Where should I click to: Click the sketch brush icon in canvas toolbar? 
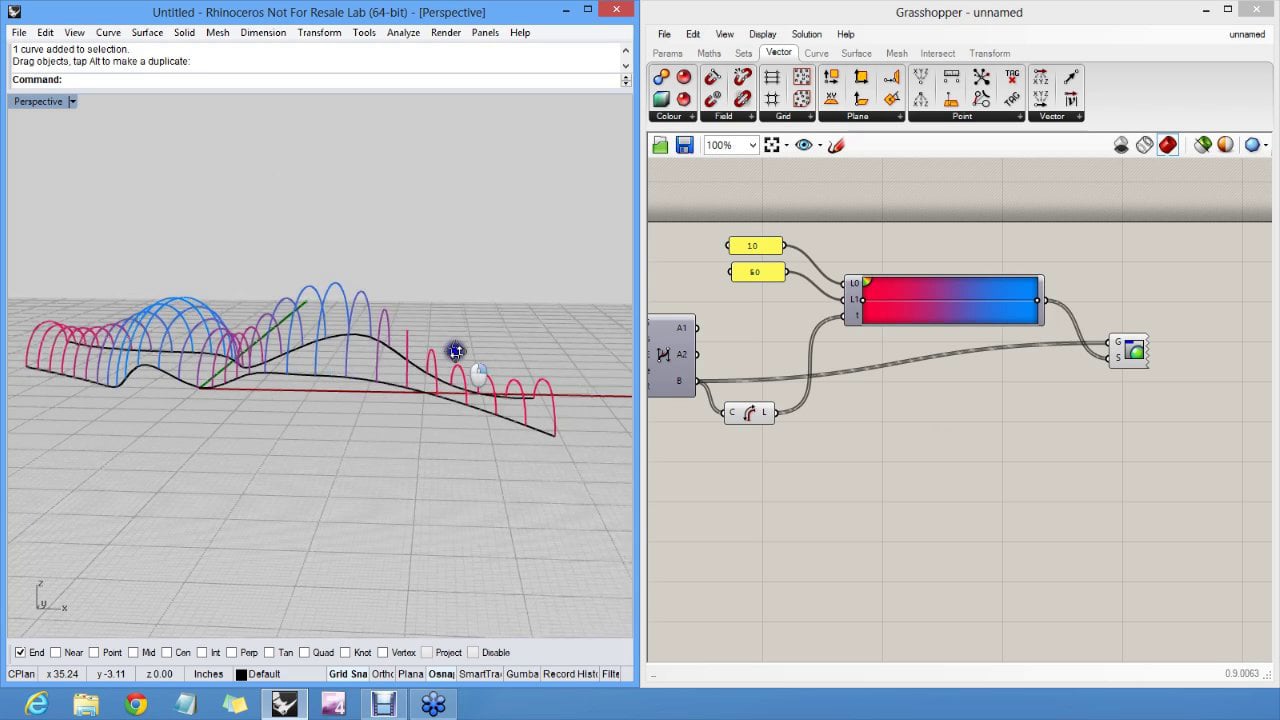pyautogui.click(x=837, y=146)
